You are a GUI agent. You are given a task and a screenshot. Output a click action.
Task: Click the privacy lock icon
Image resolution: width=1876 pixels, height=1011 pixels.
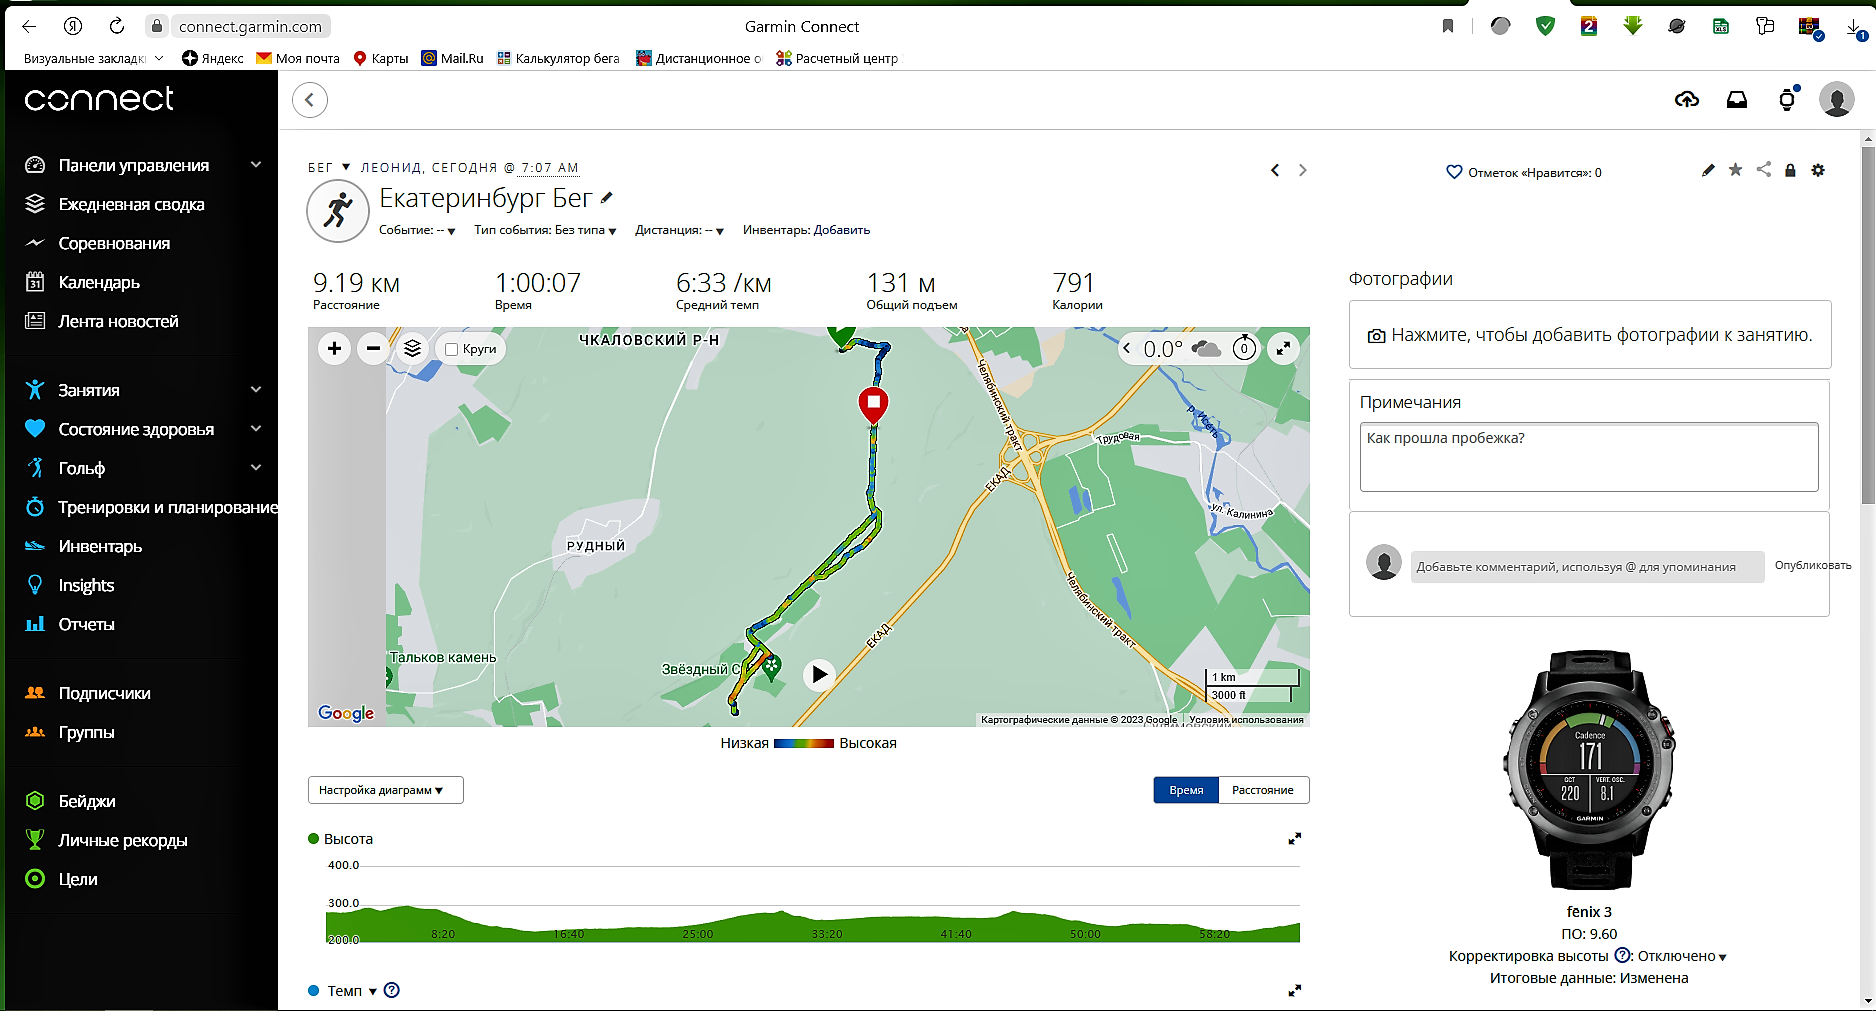point(1791,171)
